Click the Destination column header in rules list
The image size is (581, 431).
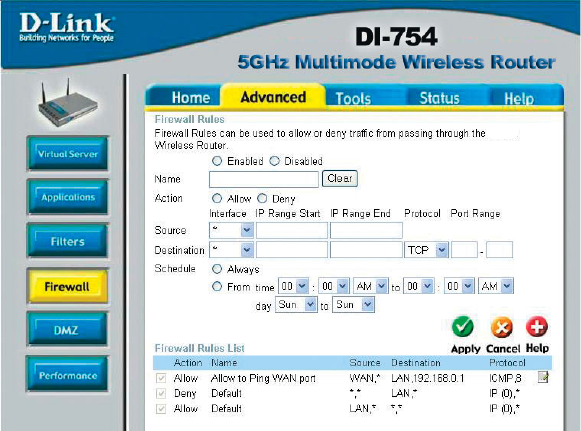[x=416, y=362]
